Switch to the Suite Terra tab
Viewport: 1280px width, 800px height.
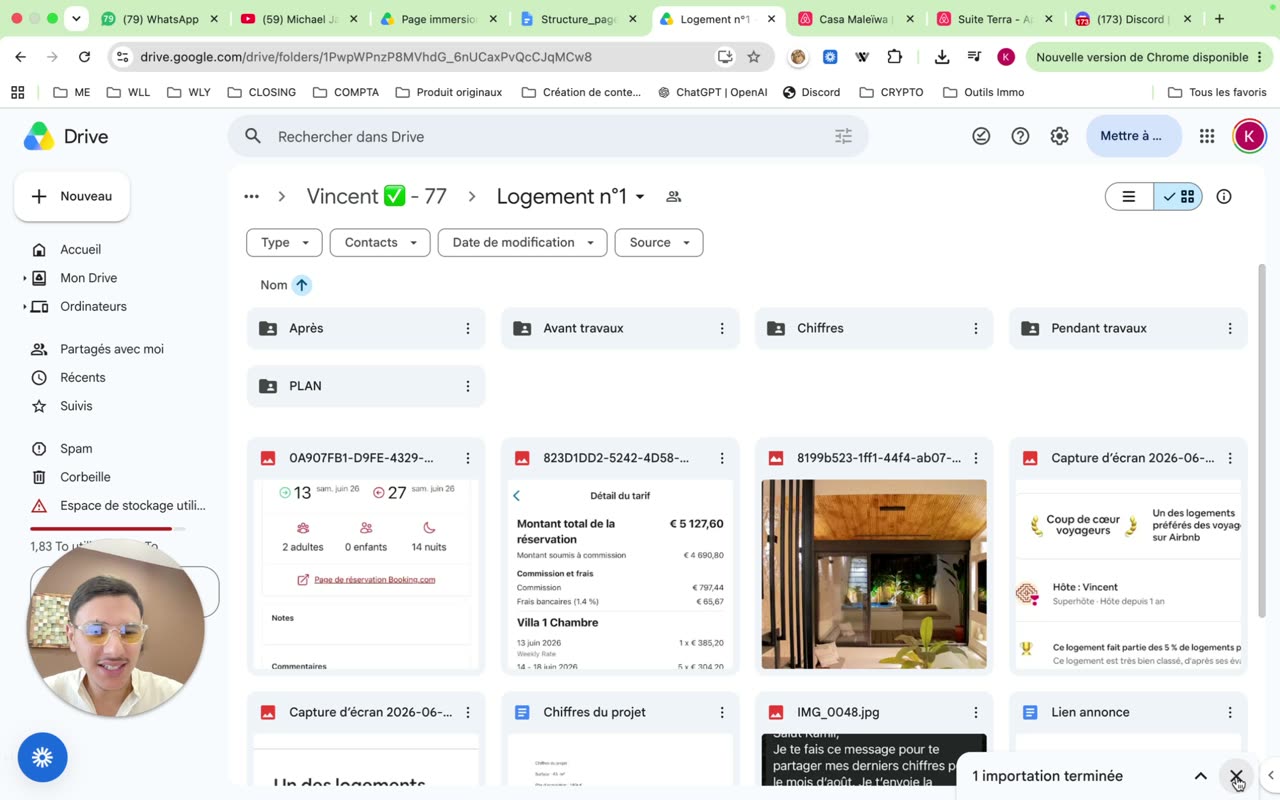[994, 19]
